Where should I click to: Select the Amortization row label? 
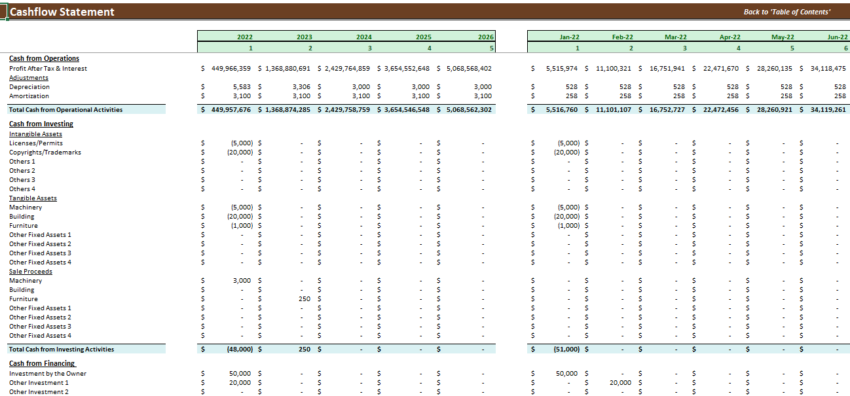pos(29,96)
